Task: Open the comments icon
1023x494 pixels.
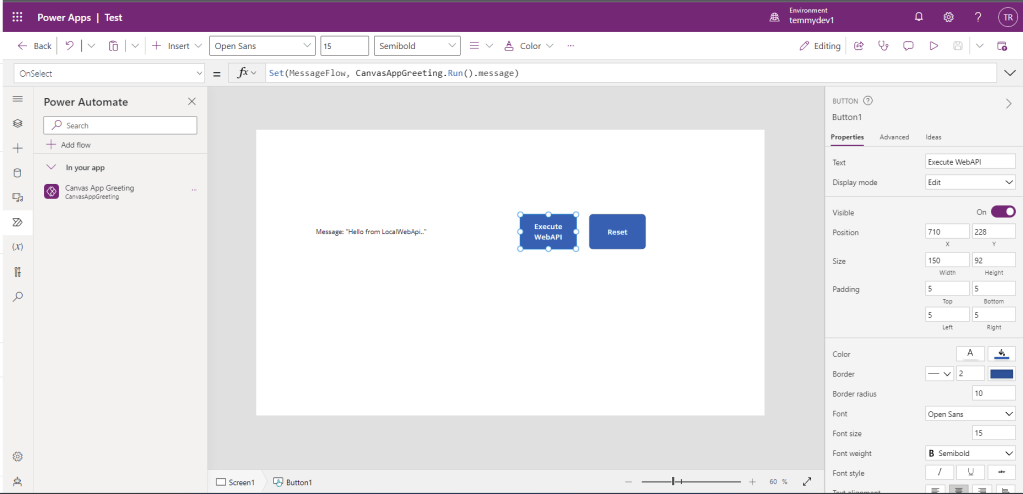Action: tap(908, 46)
